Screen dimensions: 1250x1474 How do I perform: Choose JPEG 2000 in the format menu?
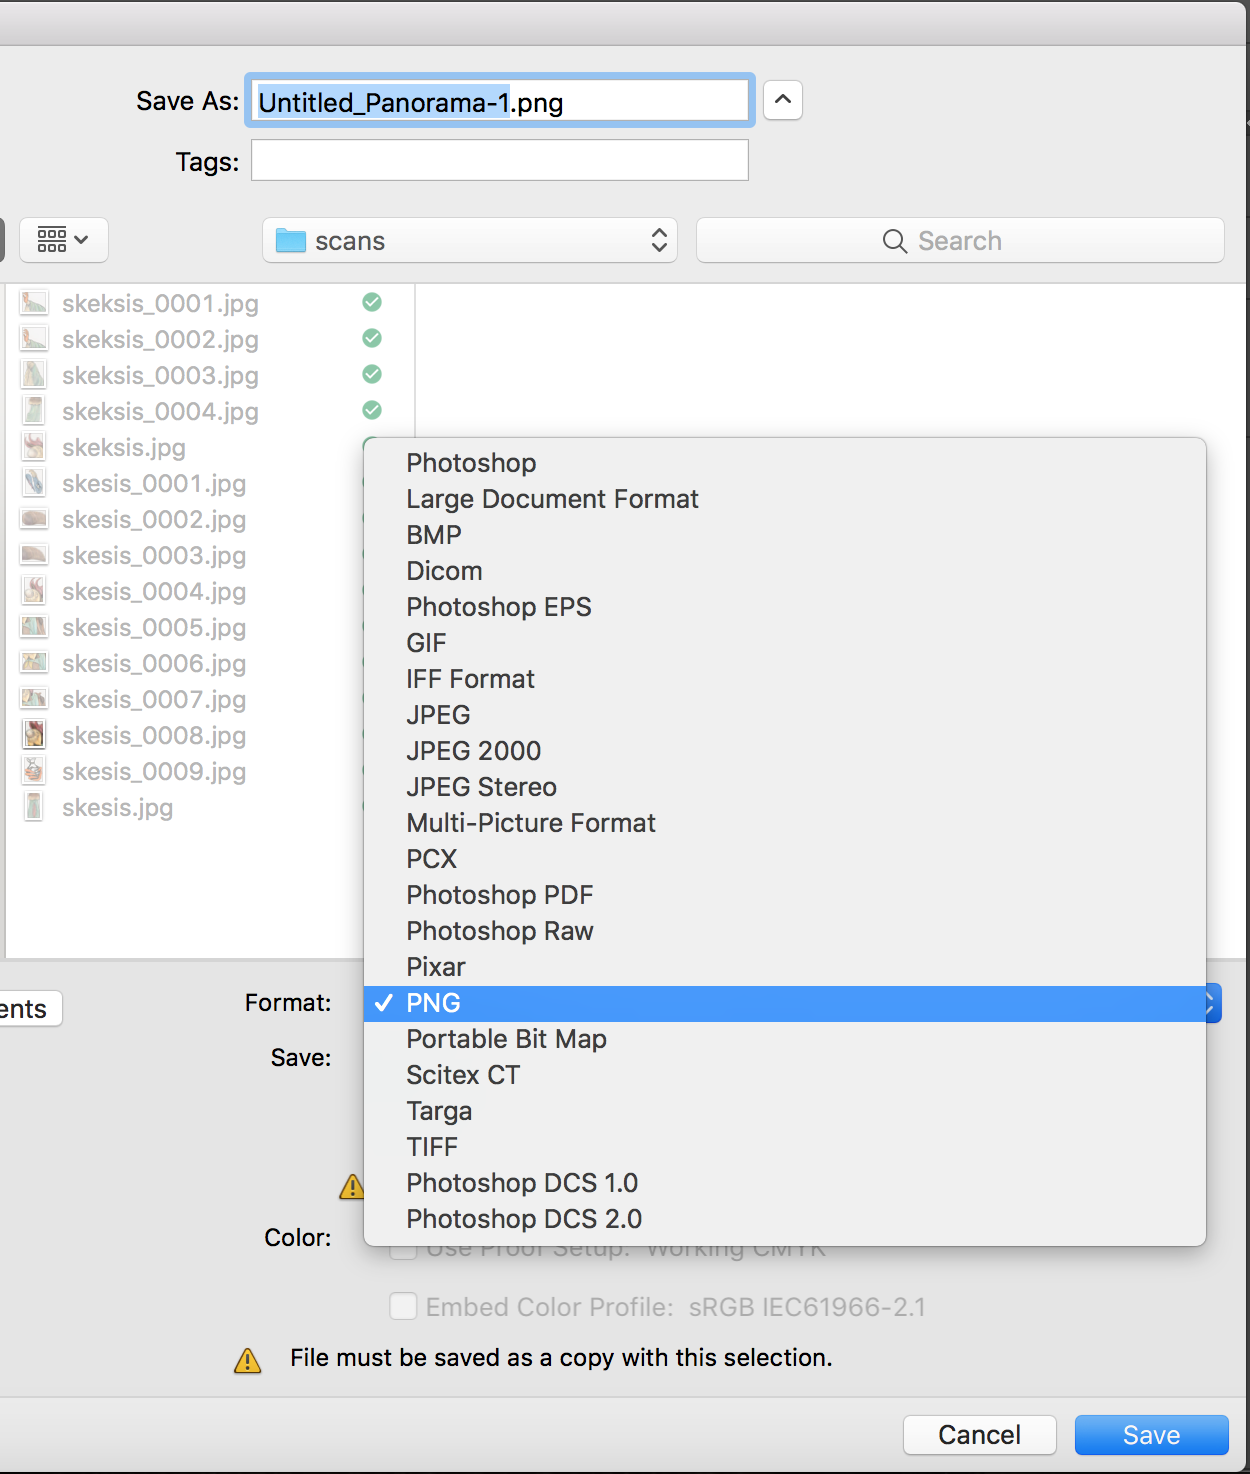[x=474, y=751]
